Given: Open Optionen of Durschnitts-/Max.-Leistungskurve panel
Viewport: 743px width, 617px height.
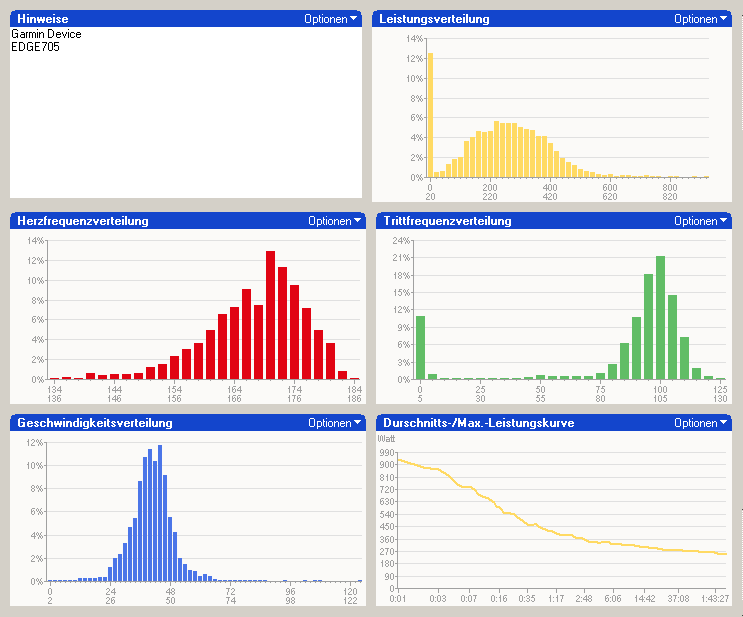Looking at the screenshot, I should click(700, 423).
